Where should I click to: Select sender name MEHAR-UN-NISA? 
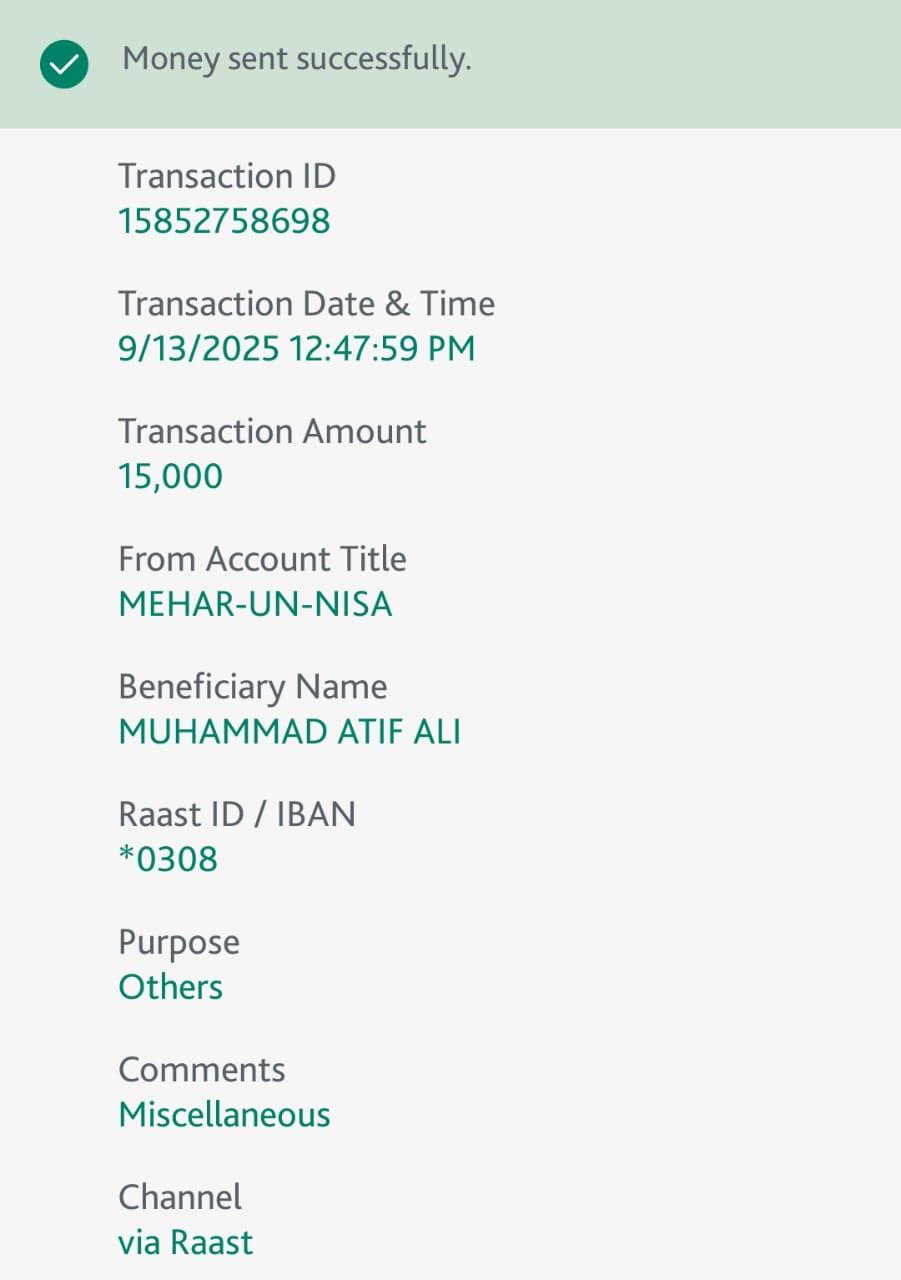pyautogui.click(x=255, y=605)
